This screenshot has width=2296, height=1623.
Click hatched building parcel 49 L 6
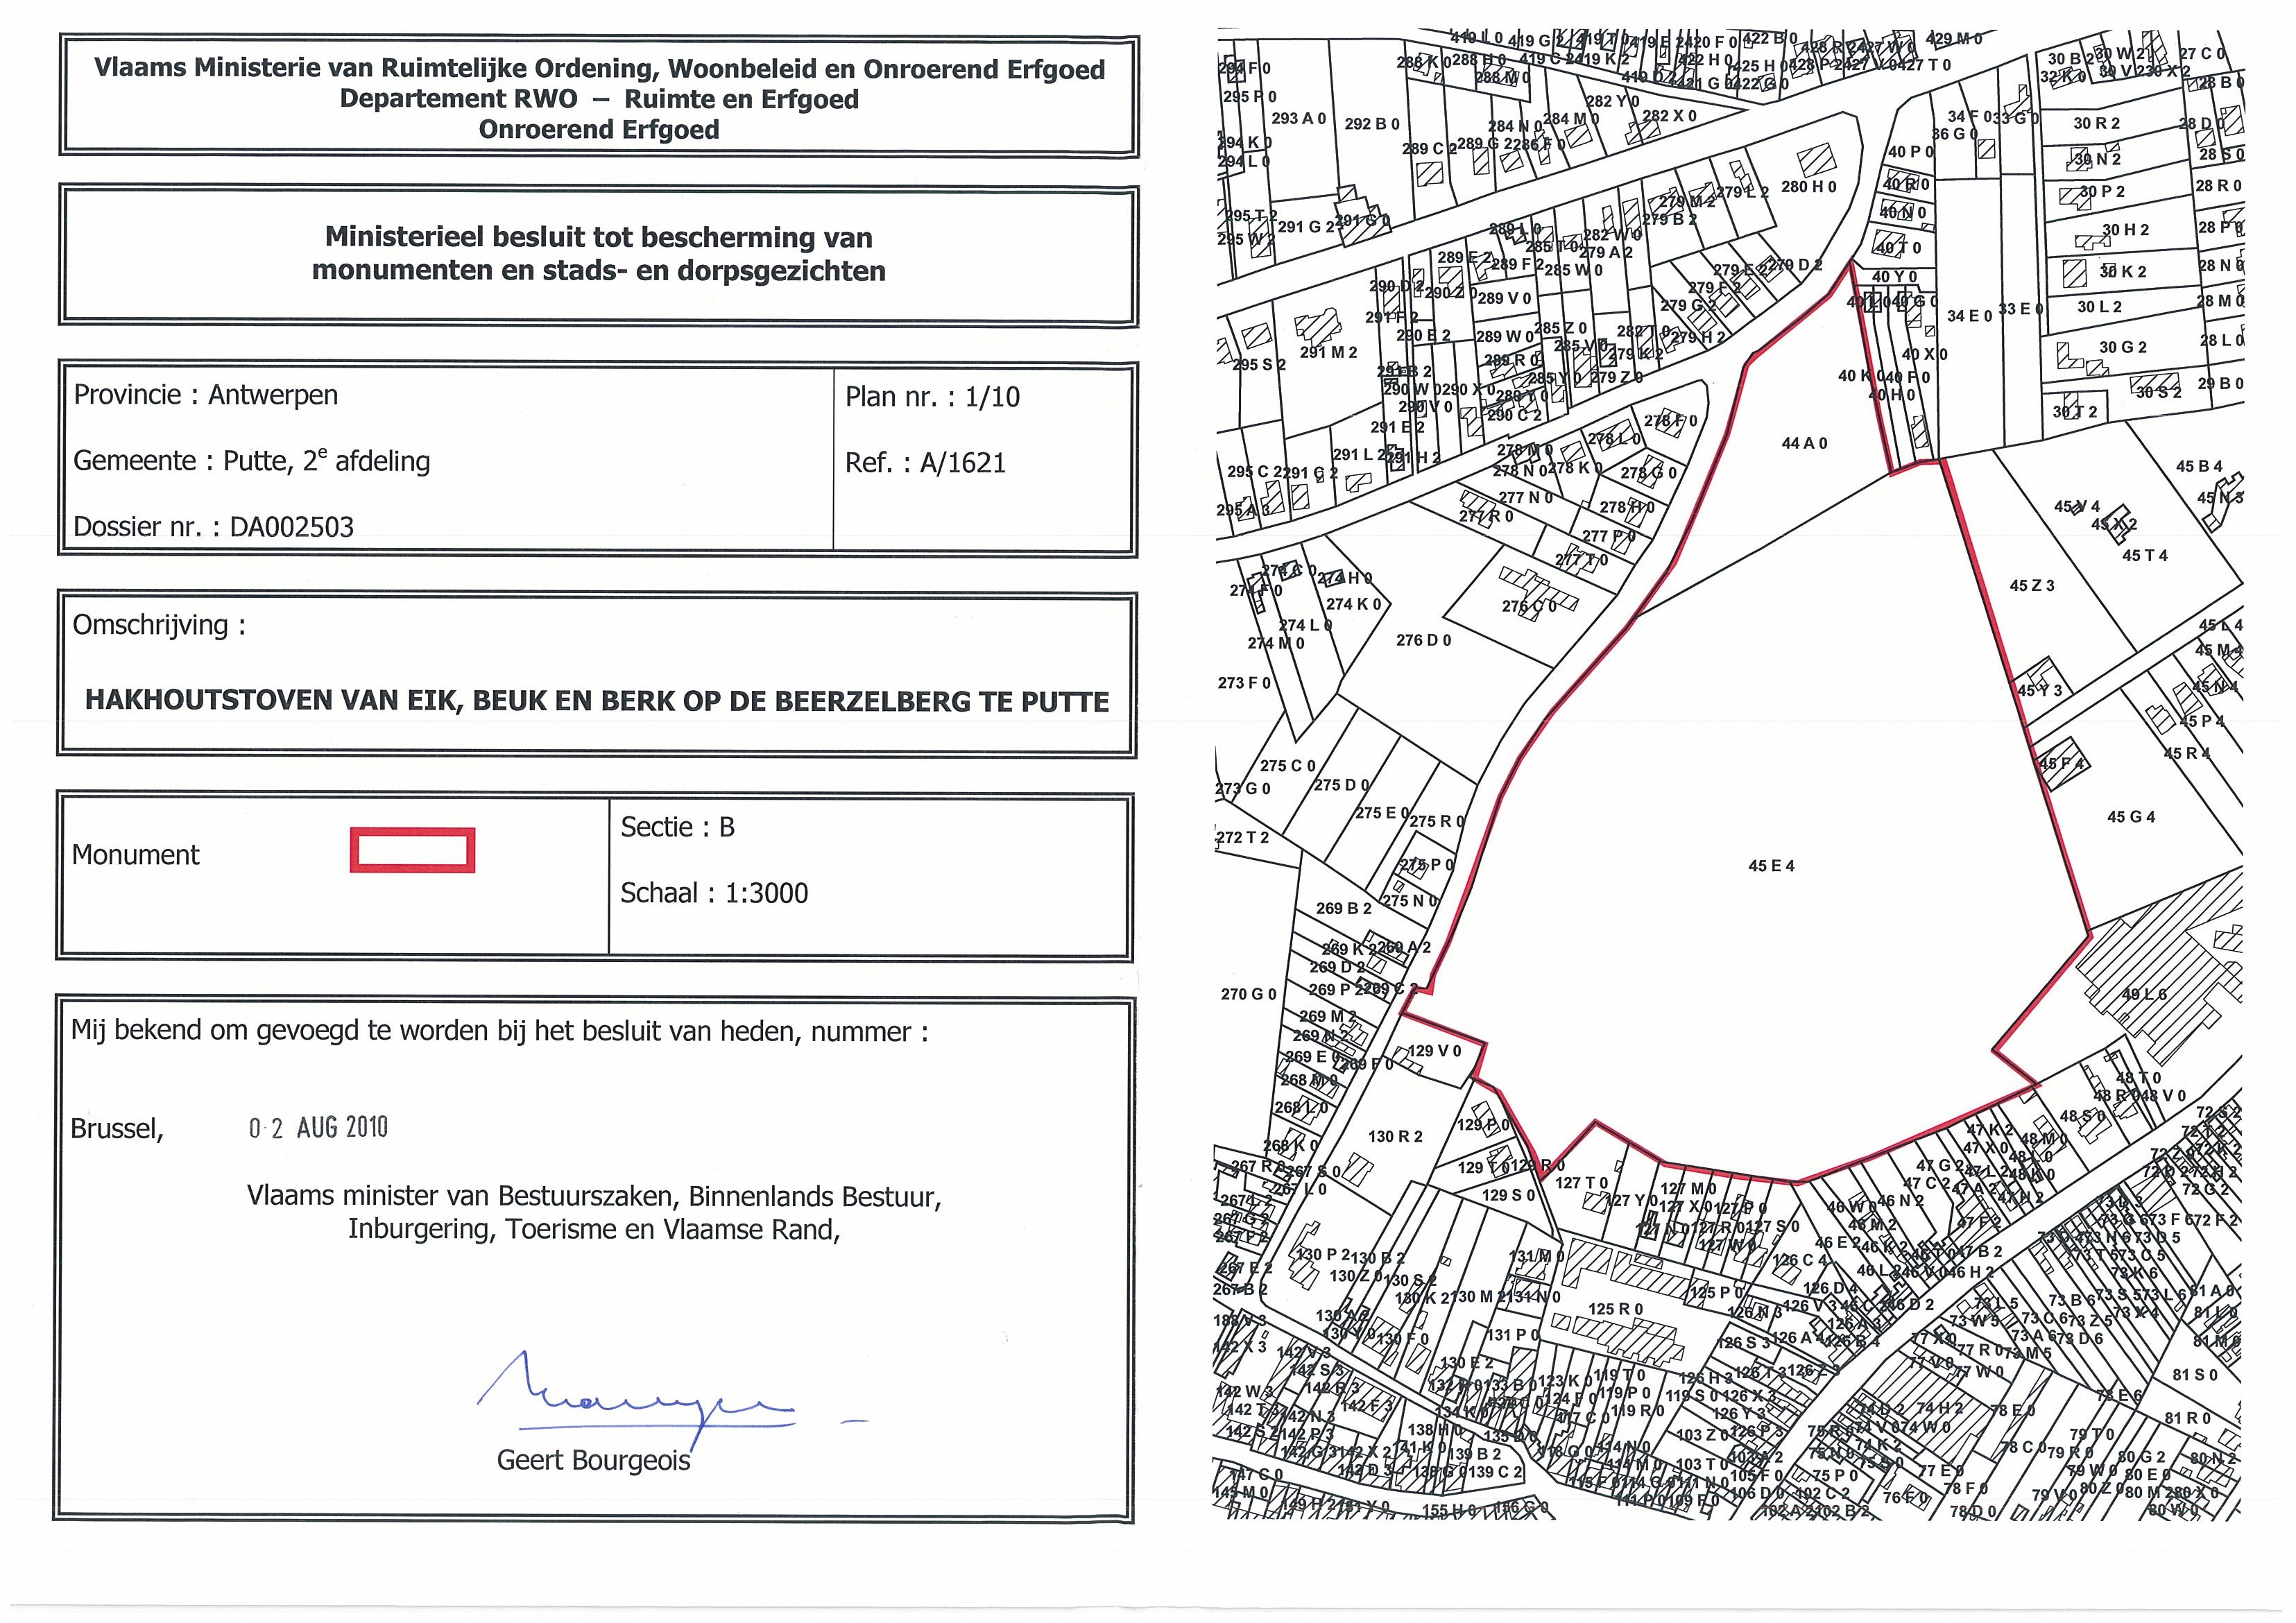pos(2144,994)
